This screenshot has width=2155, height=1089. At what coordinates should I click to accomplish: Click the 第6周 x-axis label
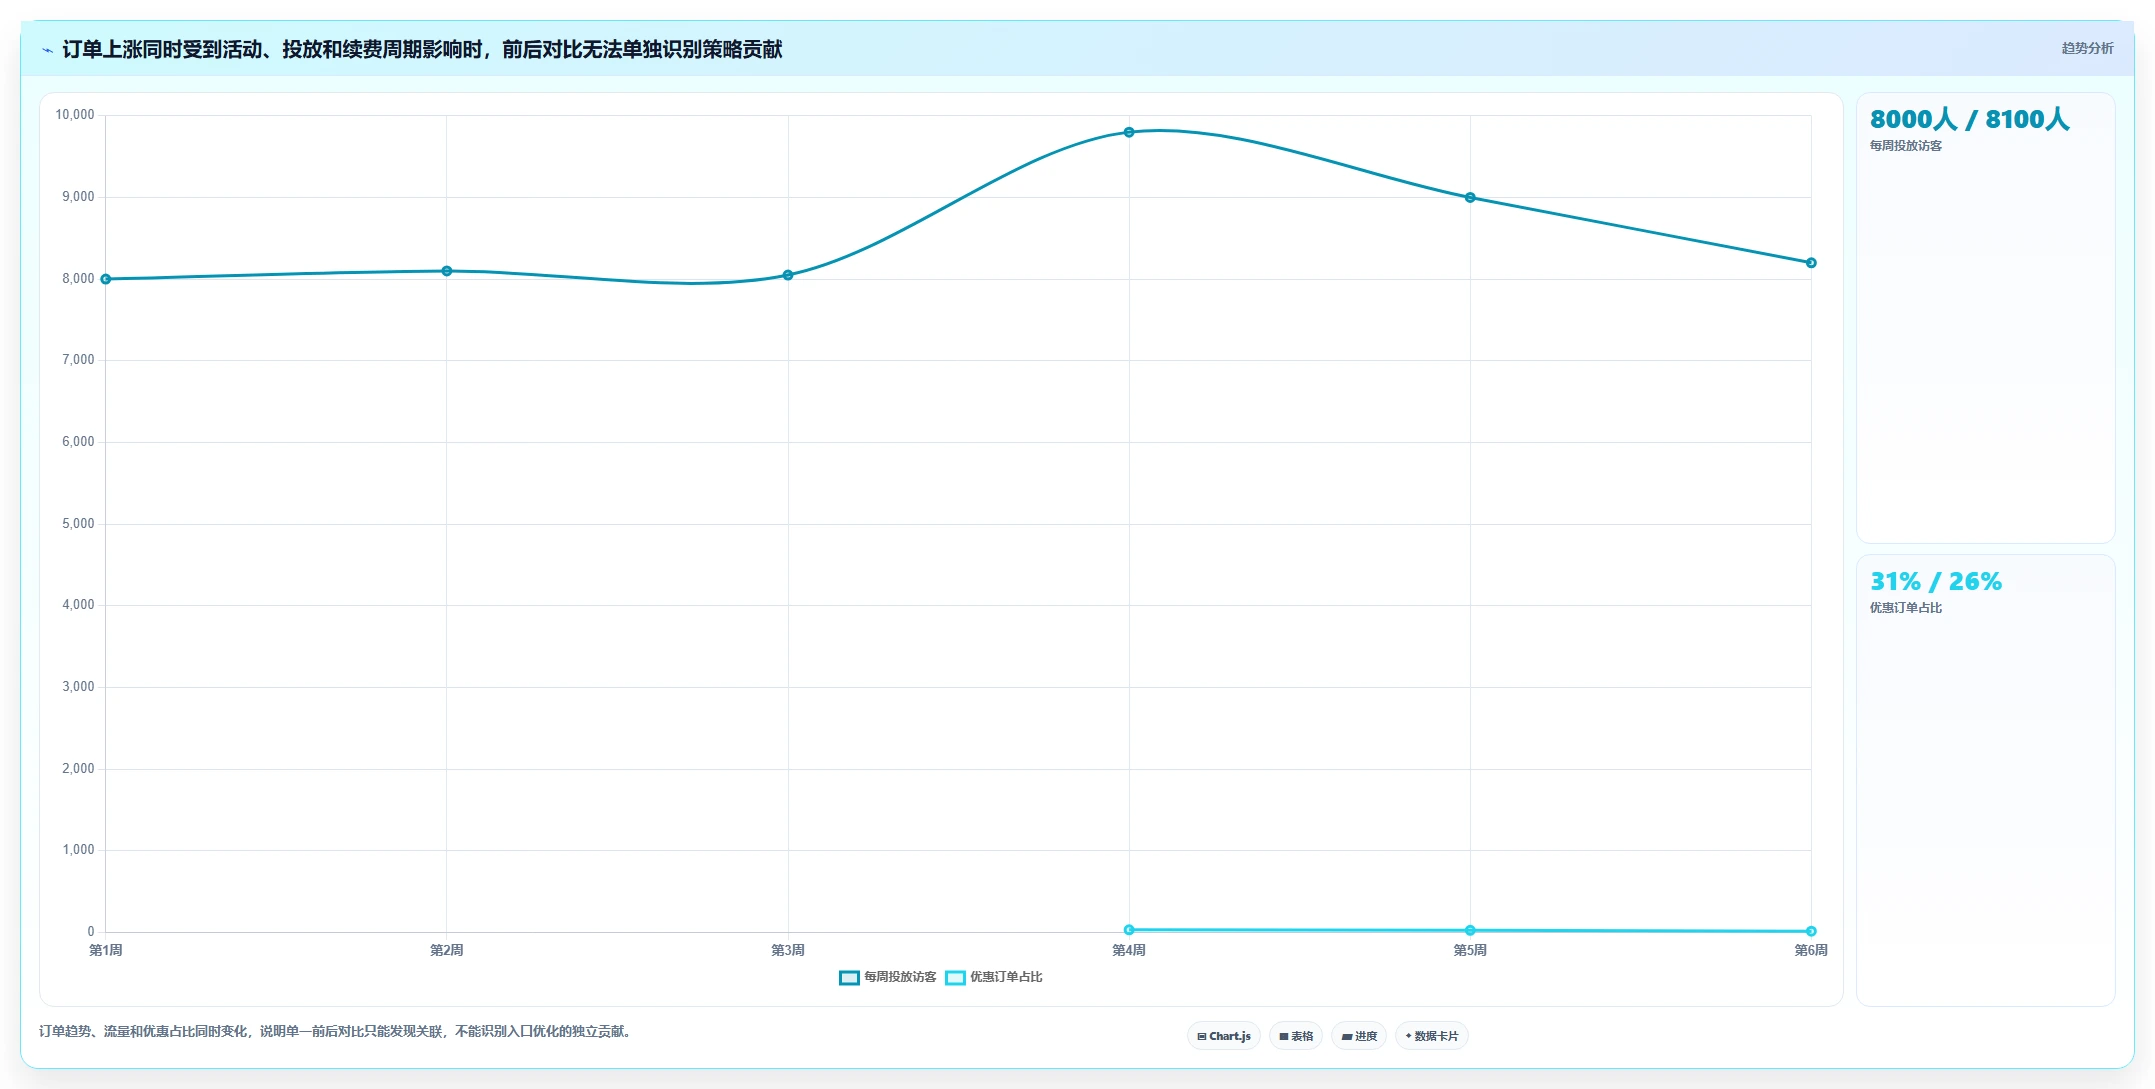1811,950
